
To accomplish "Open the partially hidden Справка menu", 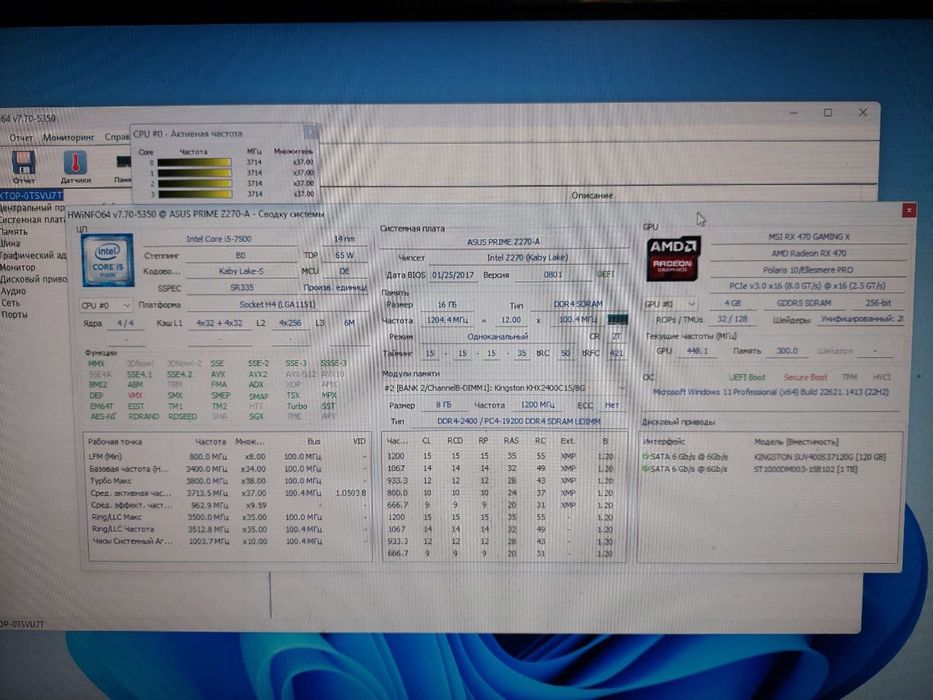I will 117,138.
